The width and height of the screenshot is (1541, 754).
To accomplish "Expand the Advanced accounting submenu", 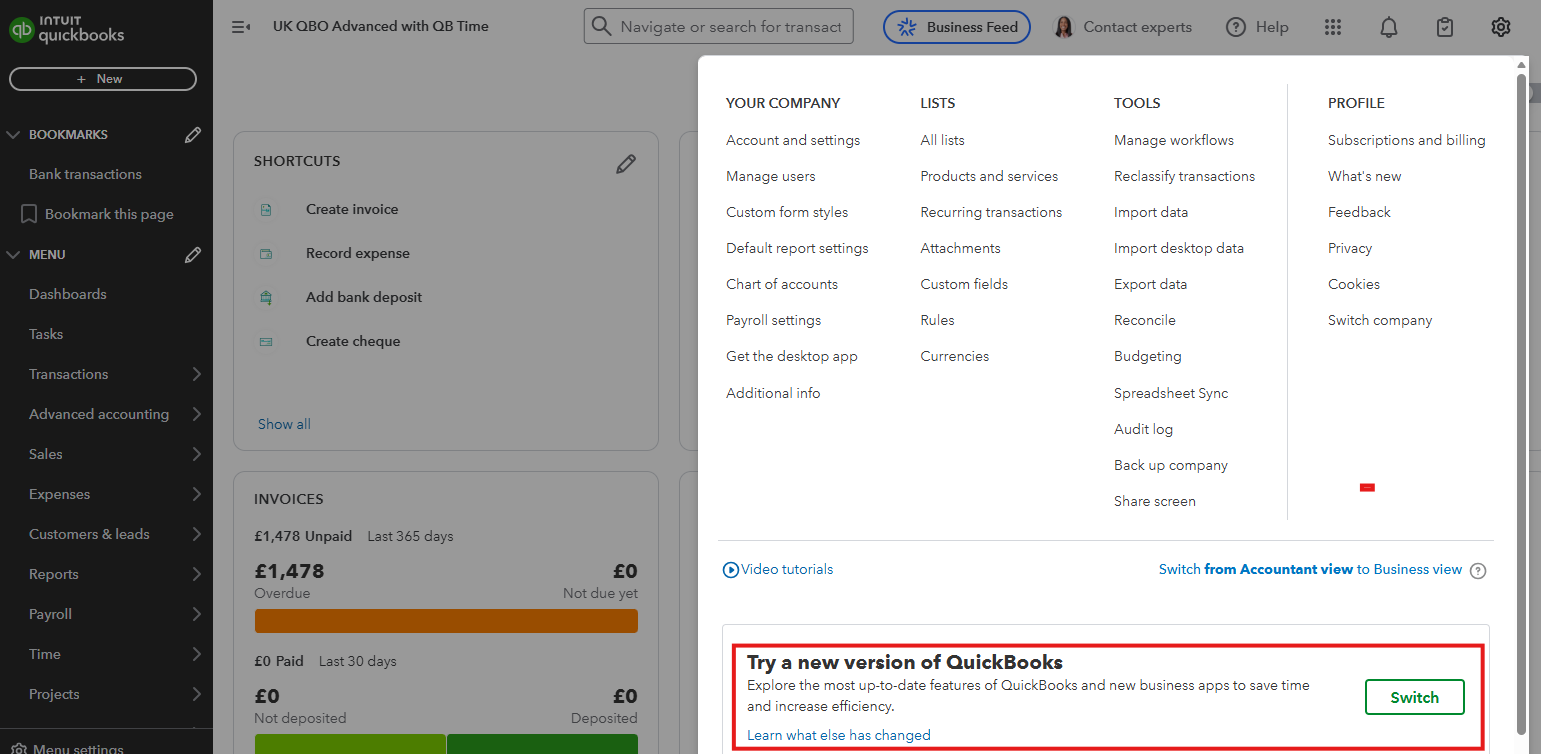I will tap(196, 414).
